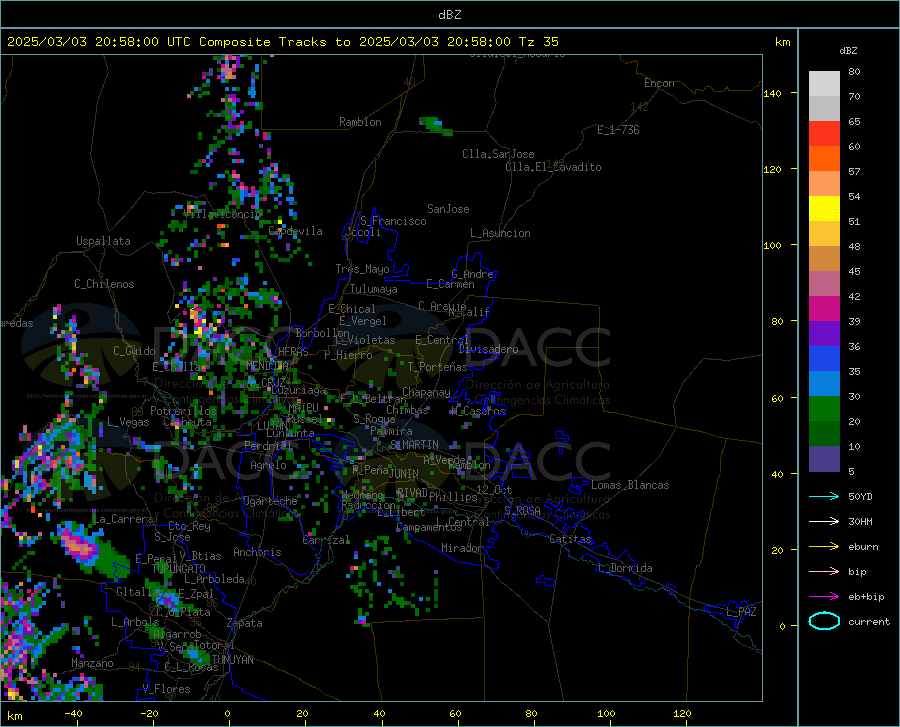Click the 'SanJose' label near S_Francisco
Image resolution: width=900 pixels, height=727 pixels.
click(448, 209)
